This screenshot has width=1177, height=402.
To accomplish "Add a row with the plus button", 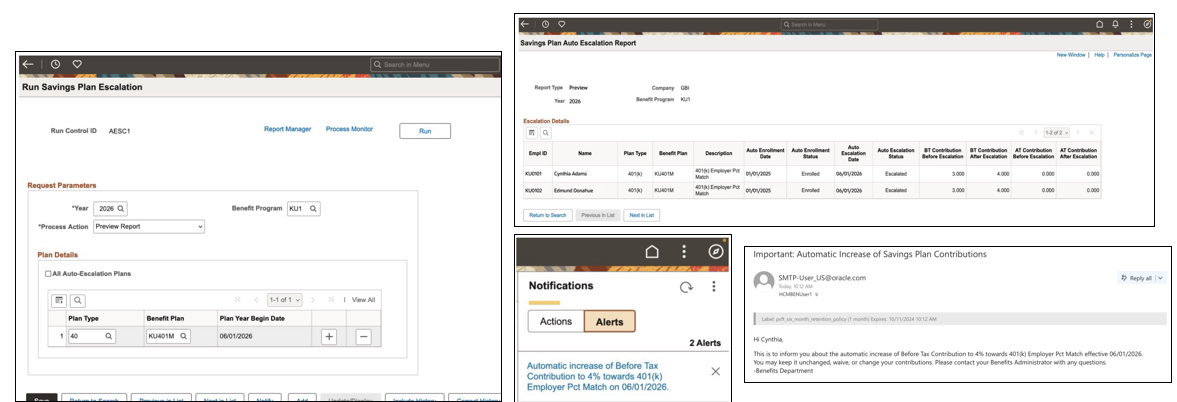I will pos(329,337).
